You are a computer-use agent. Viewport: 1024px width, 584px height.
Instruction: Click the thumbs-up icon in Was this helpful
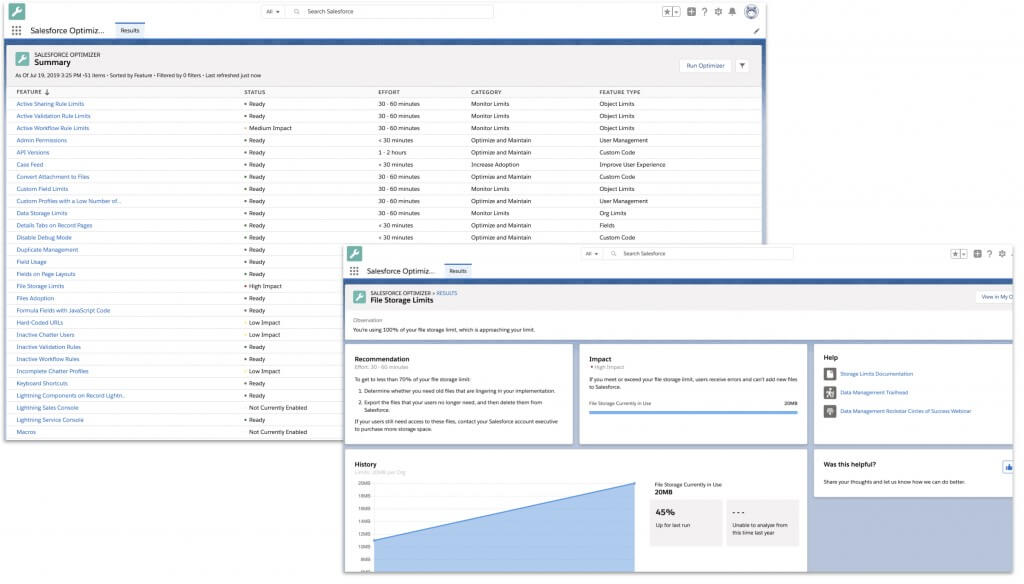point(1009,466)
